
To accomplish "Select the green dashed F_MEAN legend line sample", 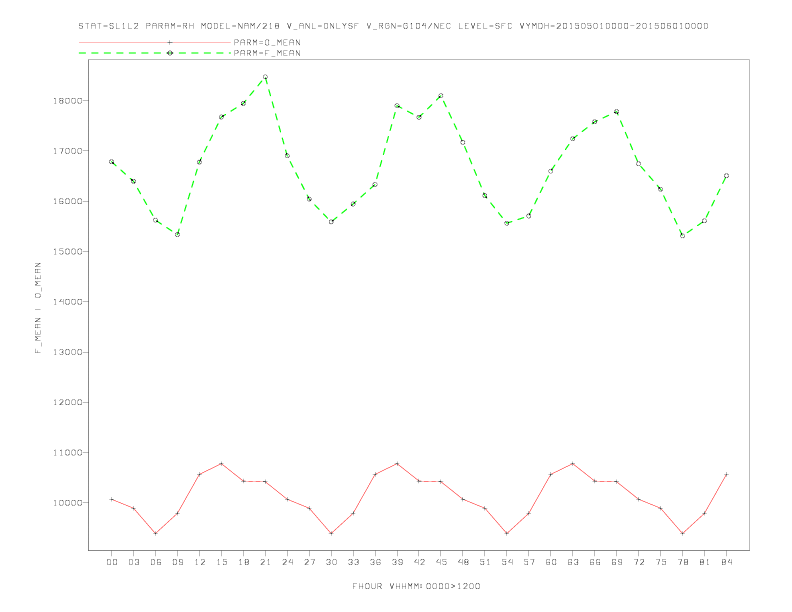I will click(155, 53).
